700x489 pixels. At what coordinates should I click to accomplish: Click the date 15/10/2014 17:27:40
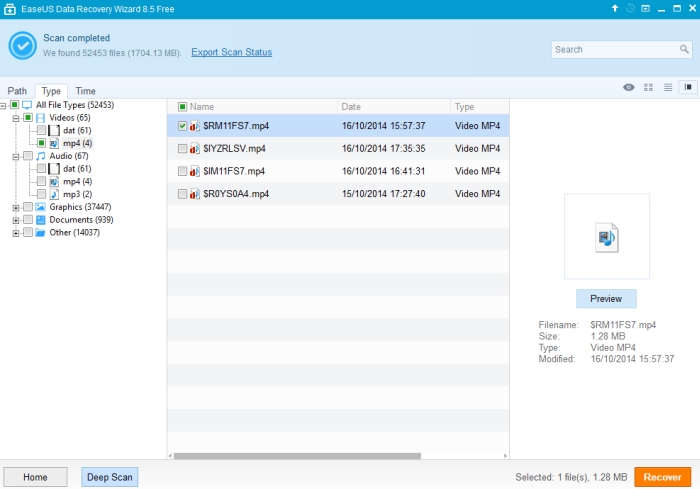[383, 194]
